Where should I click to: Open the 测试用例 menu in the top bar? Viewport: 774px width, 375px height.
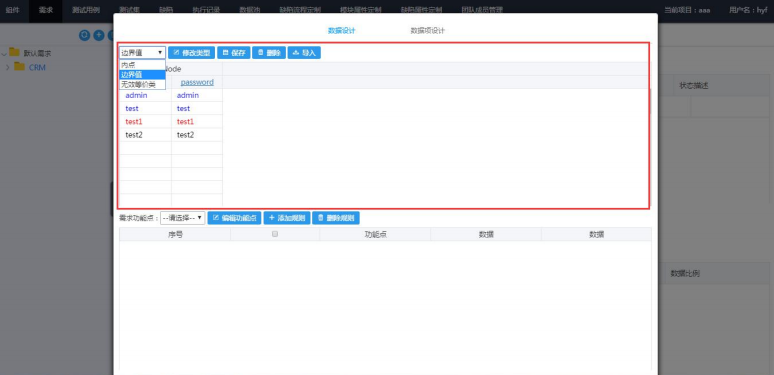(86, 10)
